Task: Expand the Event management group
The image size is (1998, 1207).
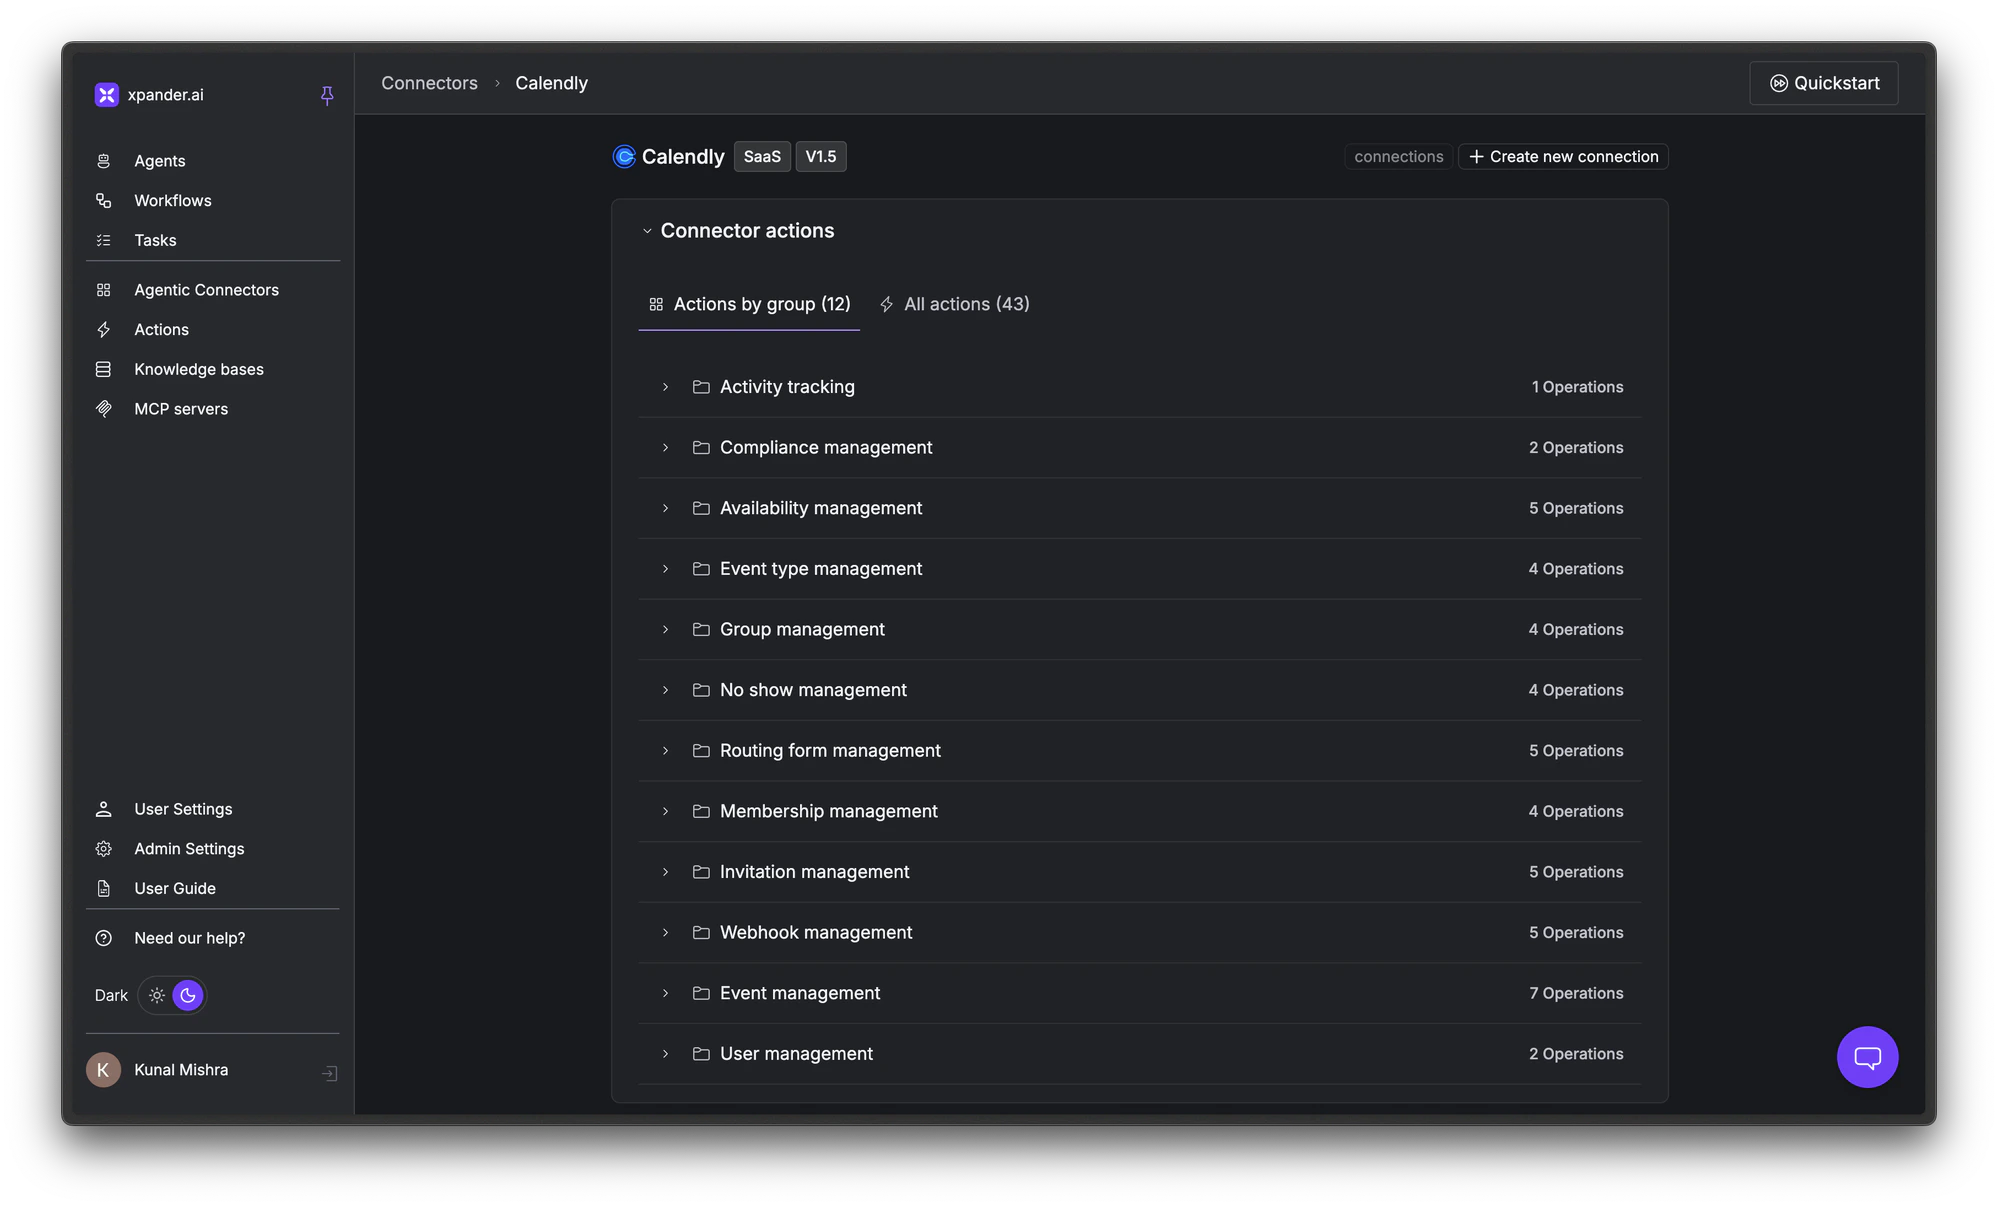Action: click(x=666, y=993)
